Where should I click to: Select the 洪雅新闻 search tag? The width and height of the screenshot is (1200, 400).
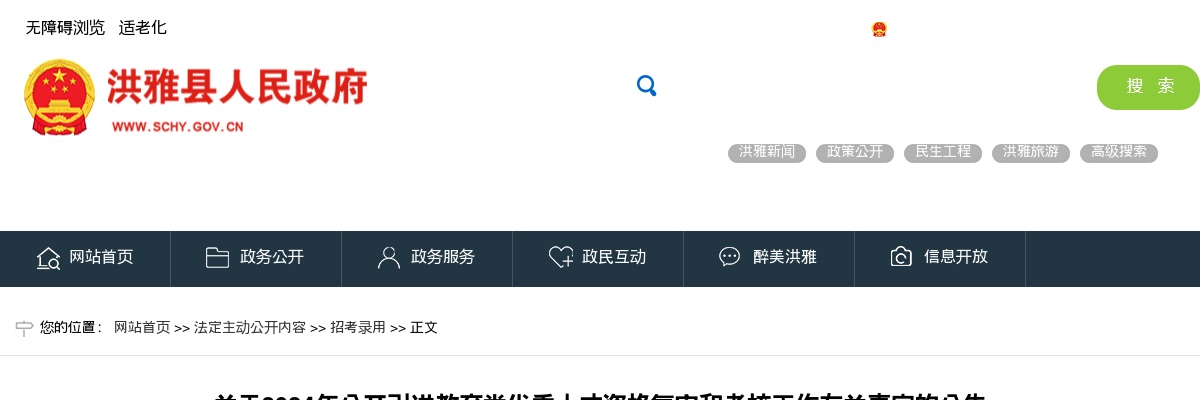pyautogui.click(x=767, y=153)
